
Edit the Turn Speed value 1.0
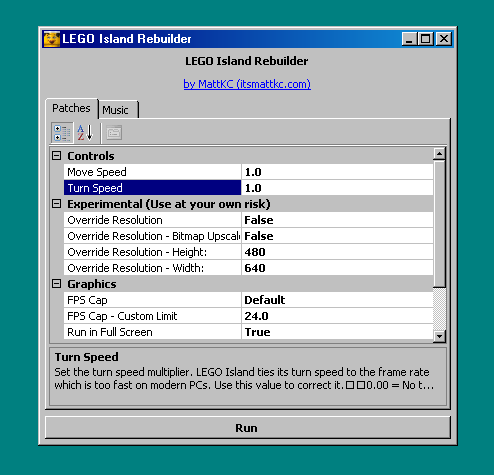point(337,188)
